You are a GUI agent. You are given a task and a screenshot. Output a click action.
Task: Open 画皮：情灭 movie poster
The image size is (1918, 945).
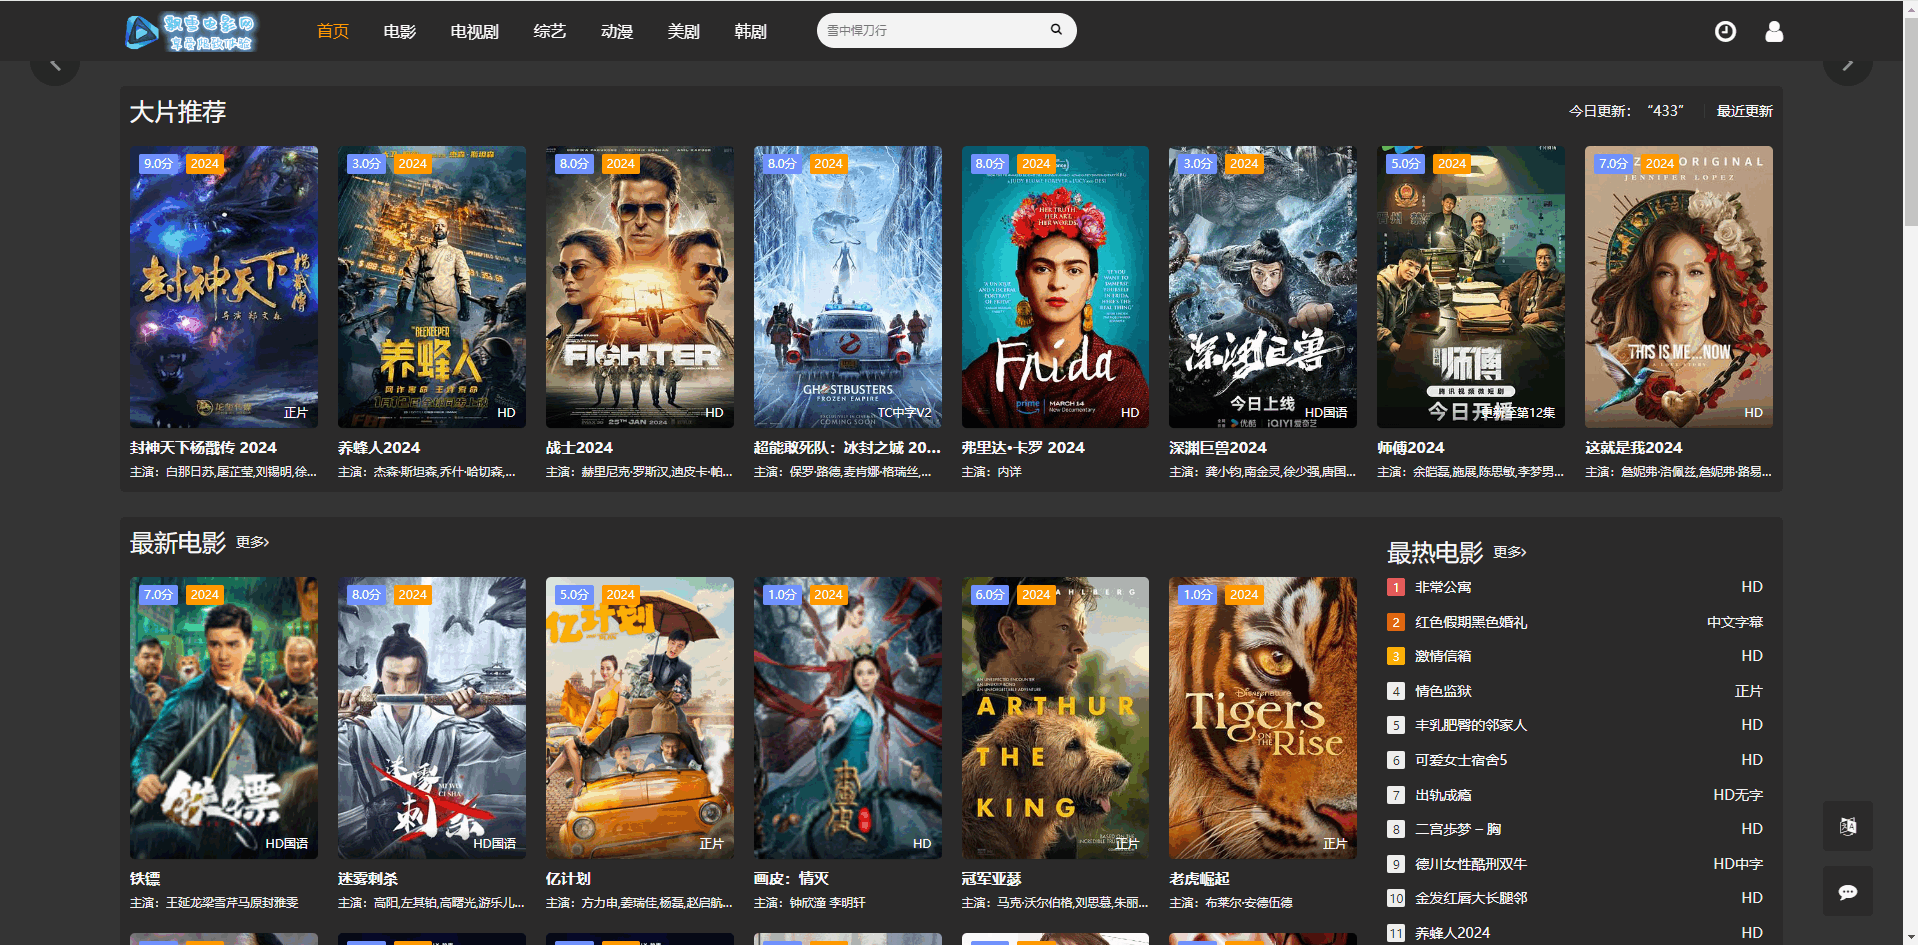point(848,718)
